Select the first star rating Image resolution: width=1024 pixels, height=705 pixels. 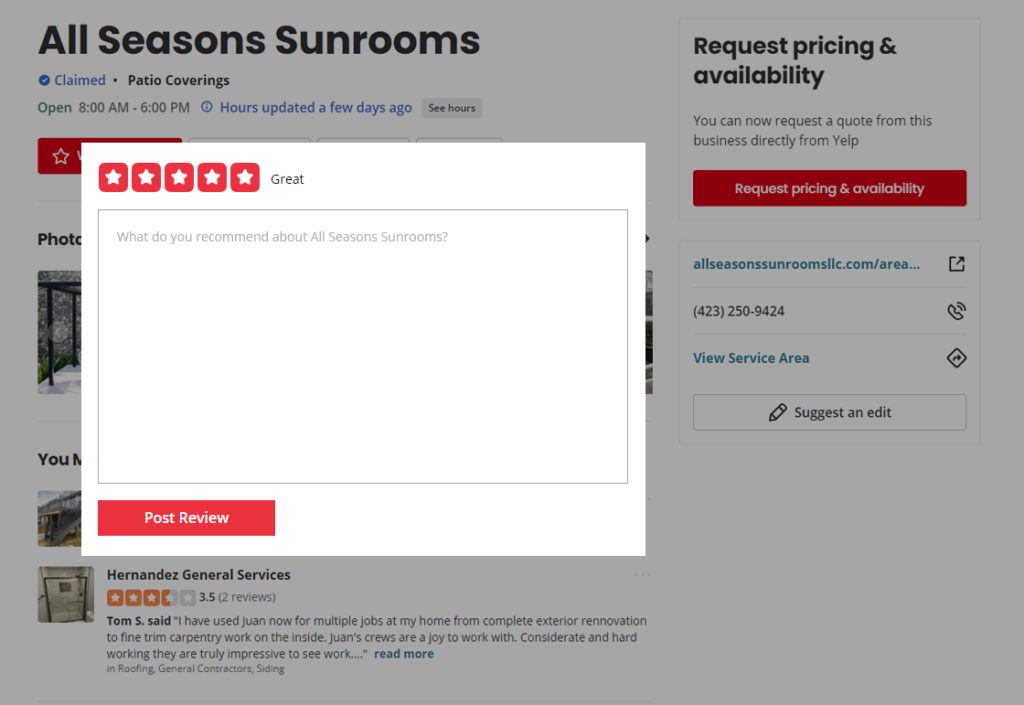114,178
